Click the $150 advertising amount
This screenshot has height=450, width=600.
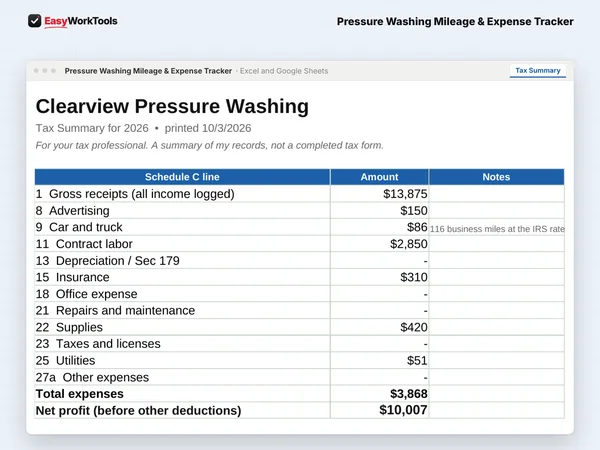pyautogui.click(x=414, y=210)
